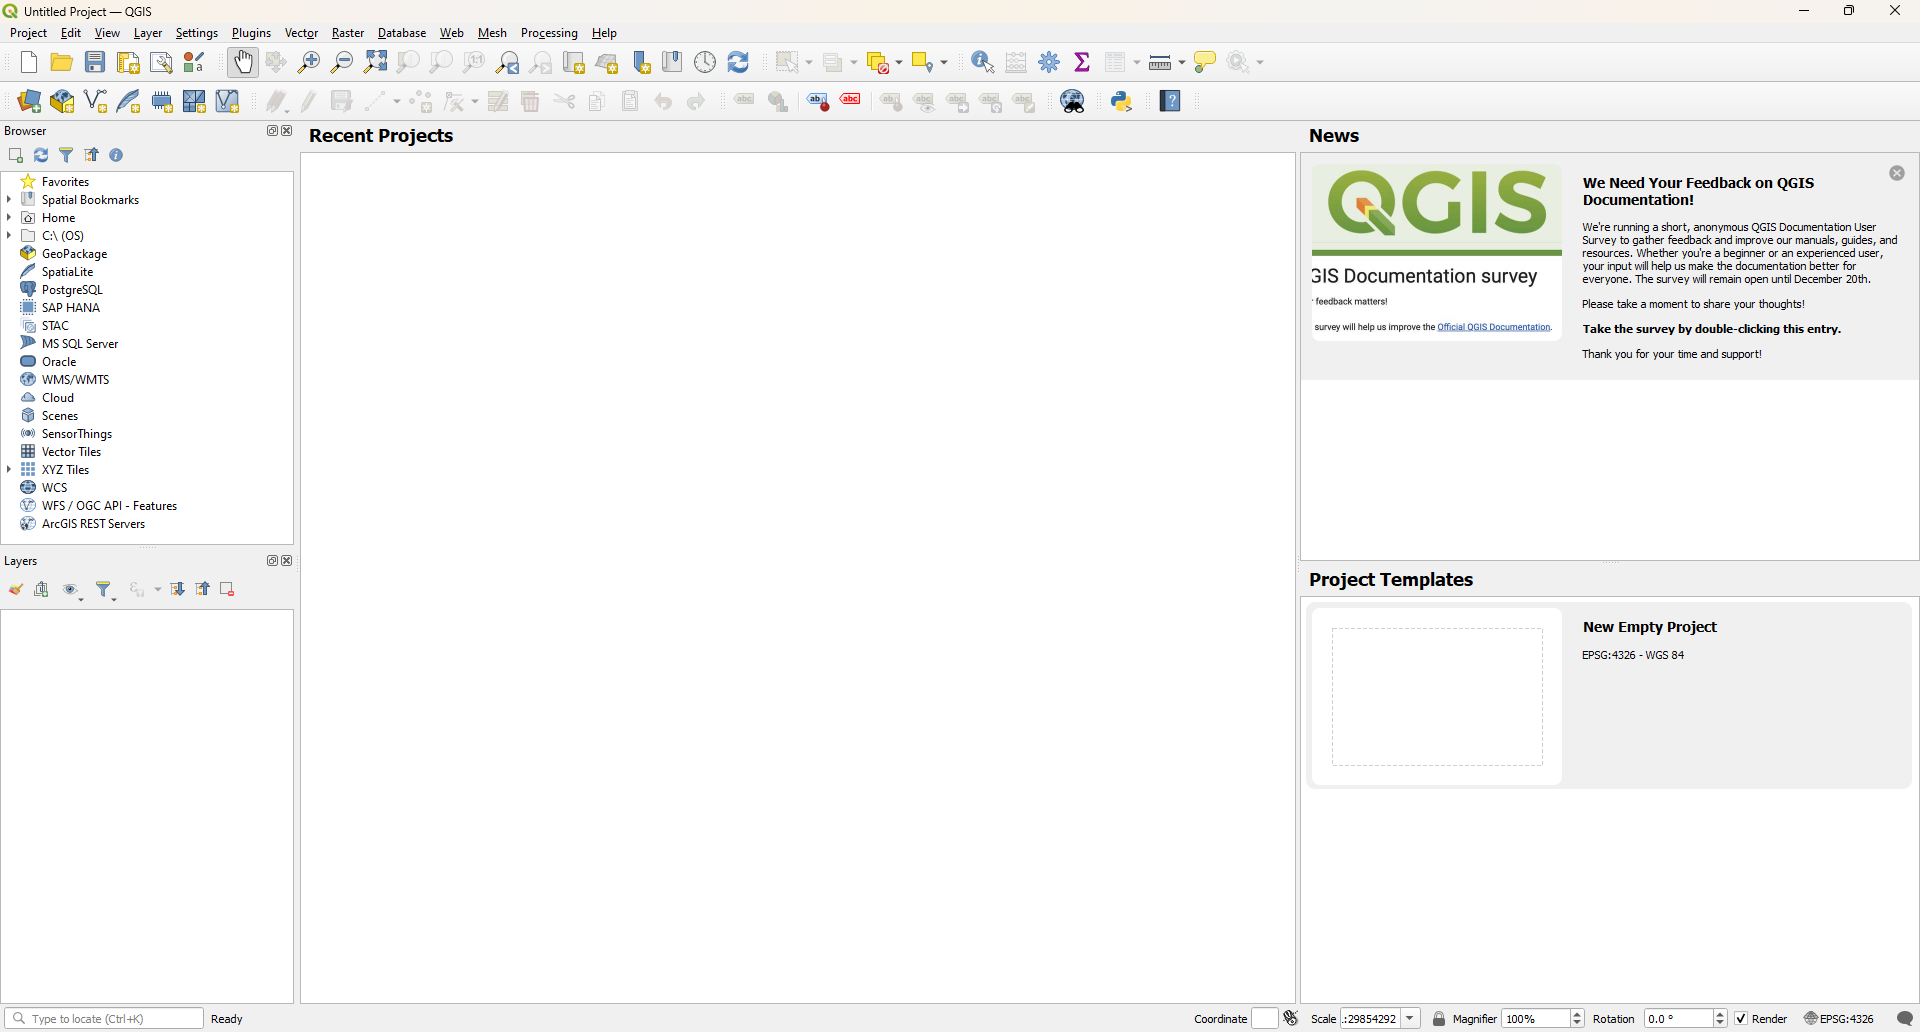Viewport: 1920px width, 1032px height.
Task: Click the Zoom In magnifier icon
Action: [309, 63]
